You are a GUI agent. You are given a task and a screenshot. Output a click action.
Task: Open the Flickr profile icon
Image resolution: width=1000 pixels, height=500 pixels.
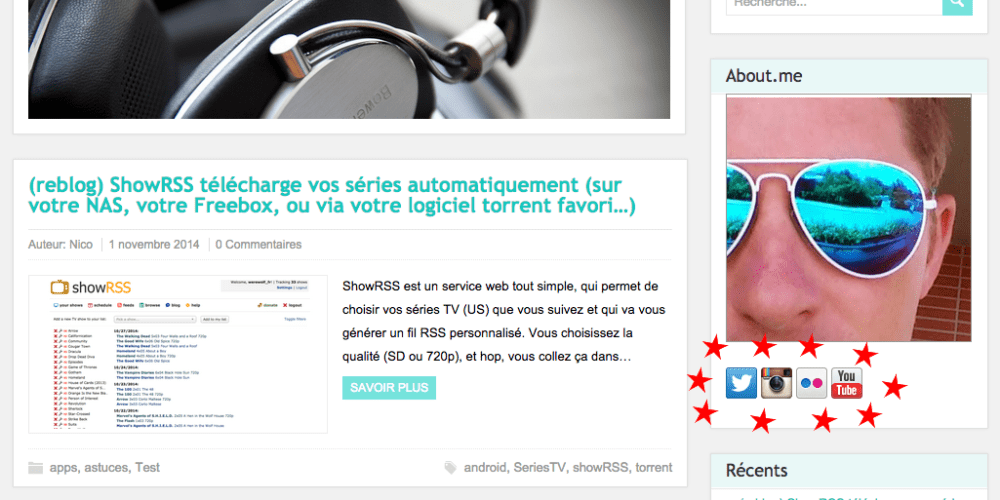tap(811, 383)
